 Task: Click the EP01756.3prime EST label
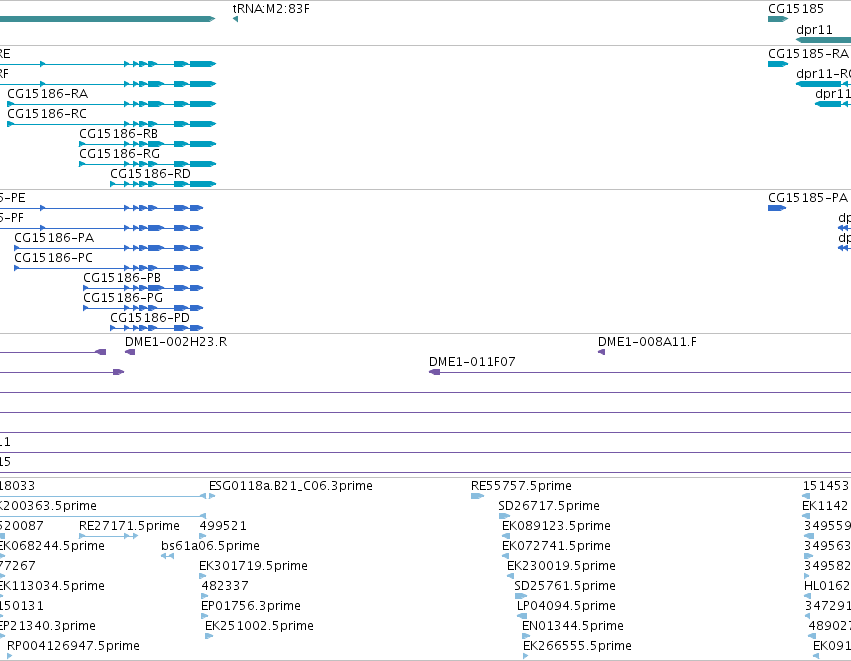pos(251,606)
